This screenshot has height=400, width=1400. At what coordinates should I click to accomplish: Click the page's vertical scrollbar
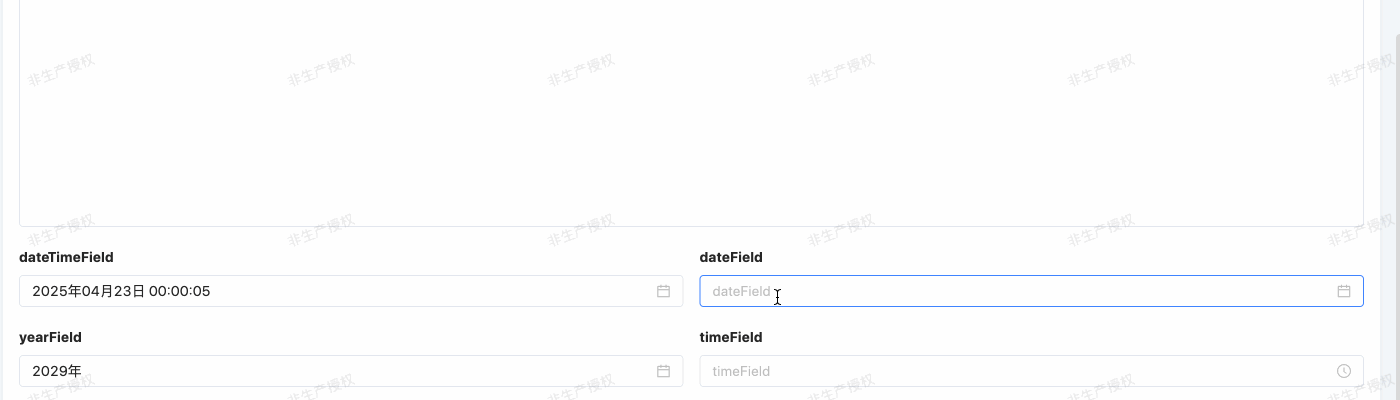1396,200
